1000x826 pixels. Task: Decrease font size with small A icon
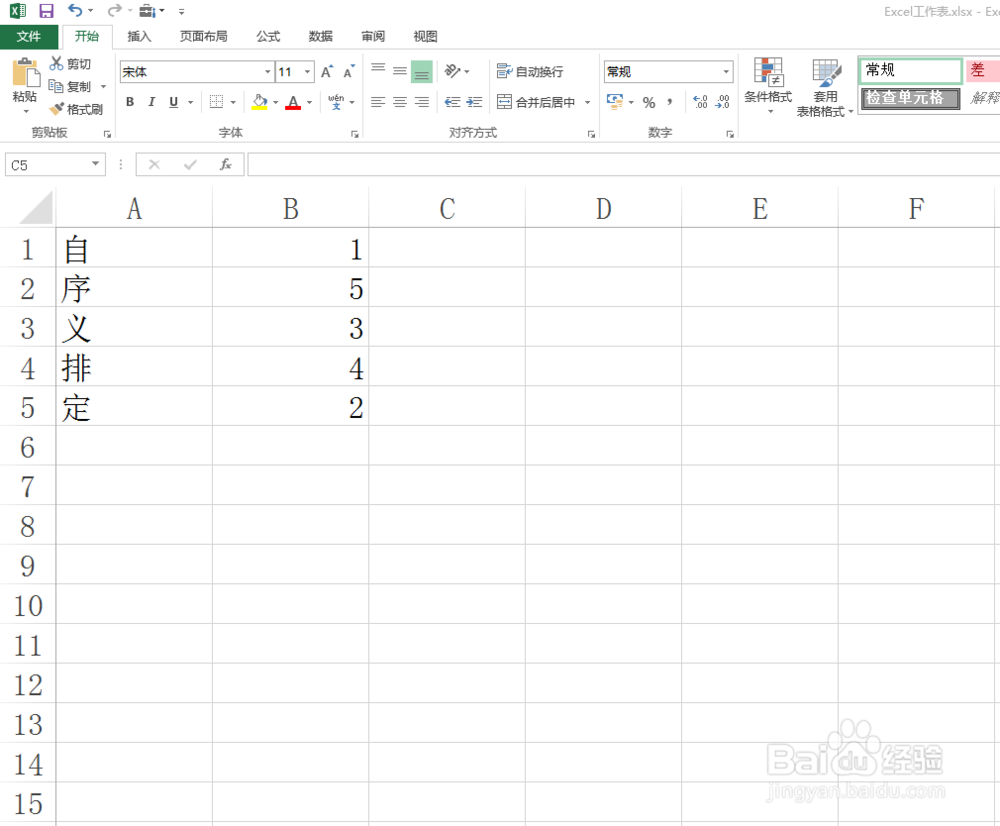tap(348, 71)
